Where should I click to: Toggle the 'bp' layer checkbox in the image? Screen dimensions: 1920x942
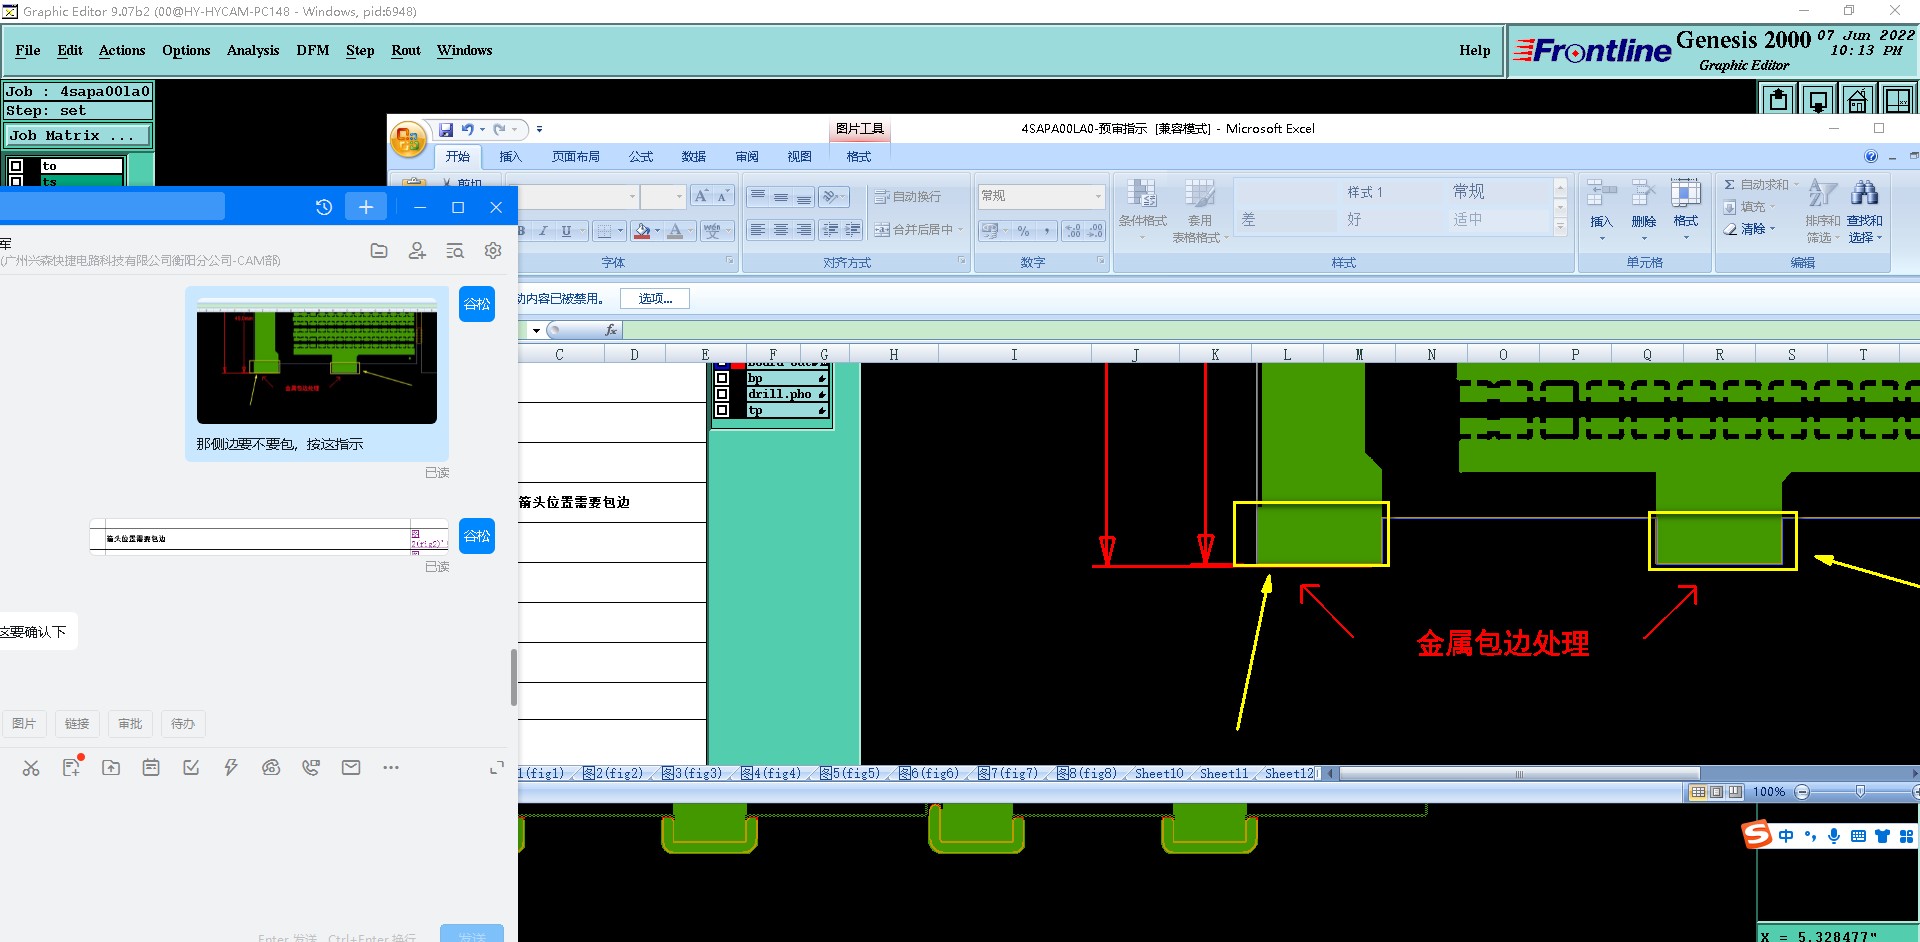[x=722, y=378]
